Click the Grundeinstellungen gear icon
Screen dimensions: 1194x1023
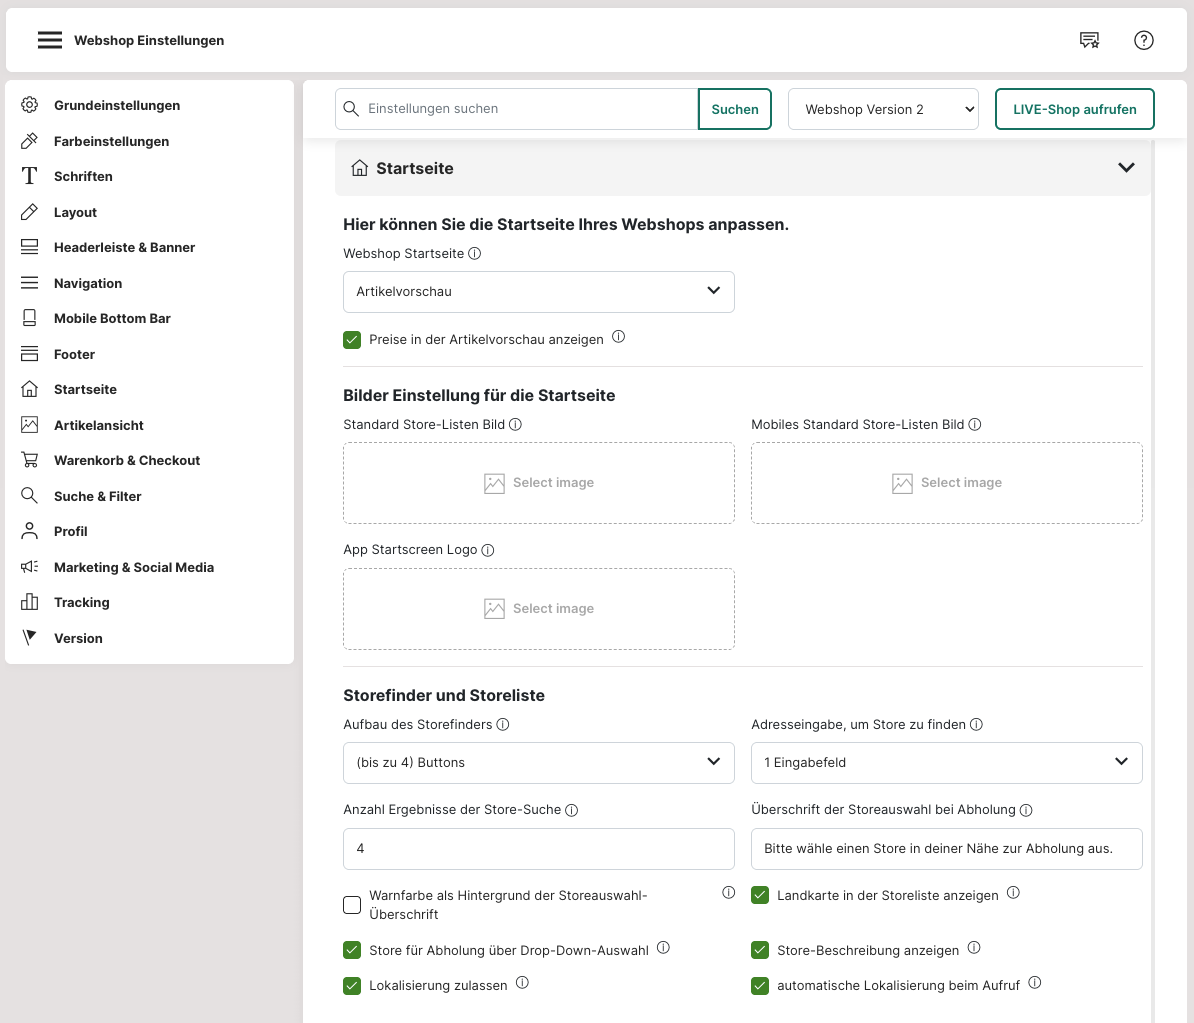point(30,105)
